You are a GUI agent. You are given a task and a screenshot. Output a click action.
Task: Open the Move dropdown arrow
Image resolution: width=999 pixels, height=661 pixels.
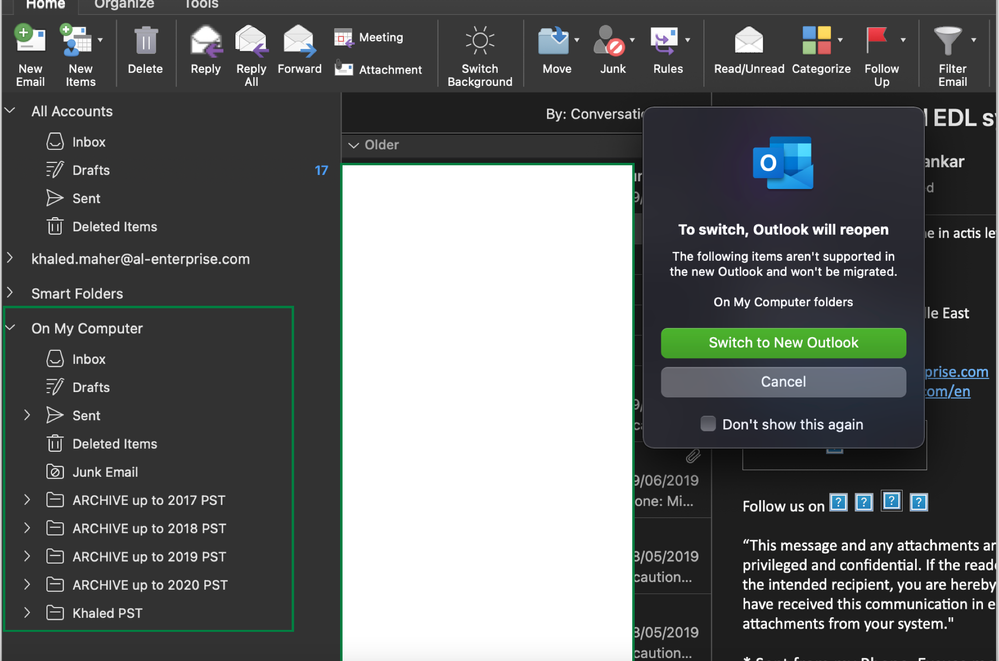click(x=577, y=40)
